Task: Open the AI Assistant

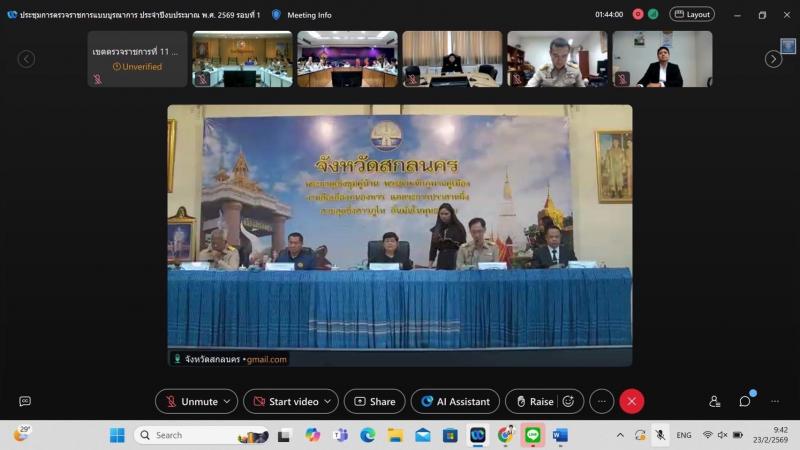Action: pyautogui.click(x=455, y=402)
